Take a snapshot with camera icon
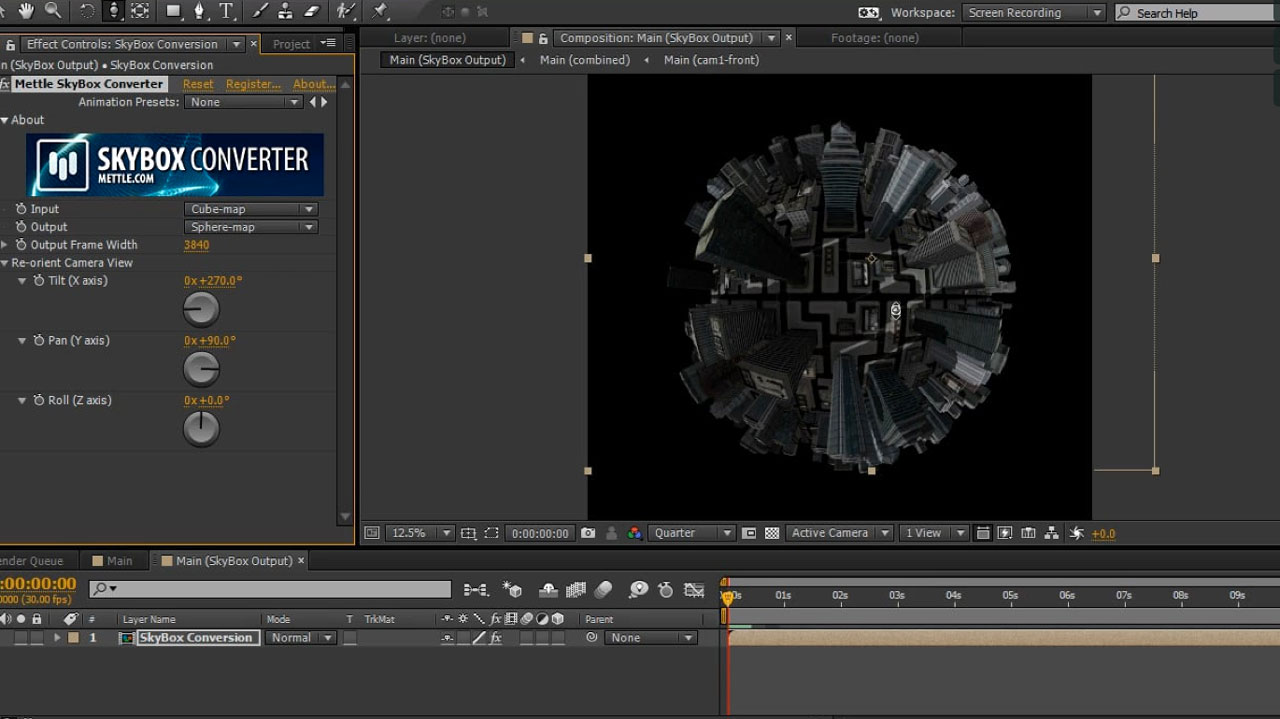The height and width of the screenshot is (719, 1280). tap(588, 533)
